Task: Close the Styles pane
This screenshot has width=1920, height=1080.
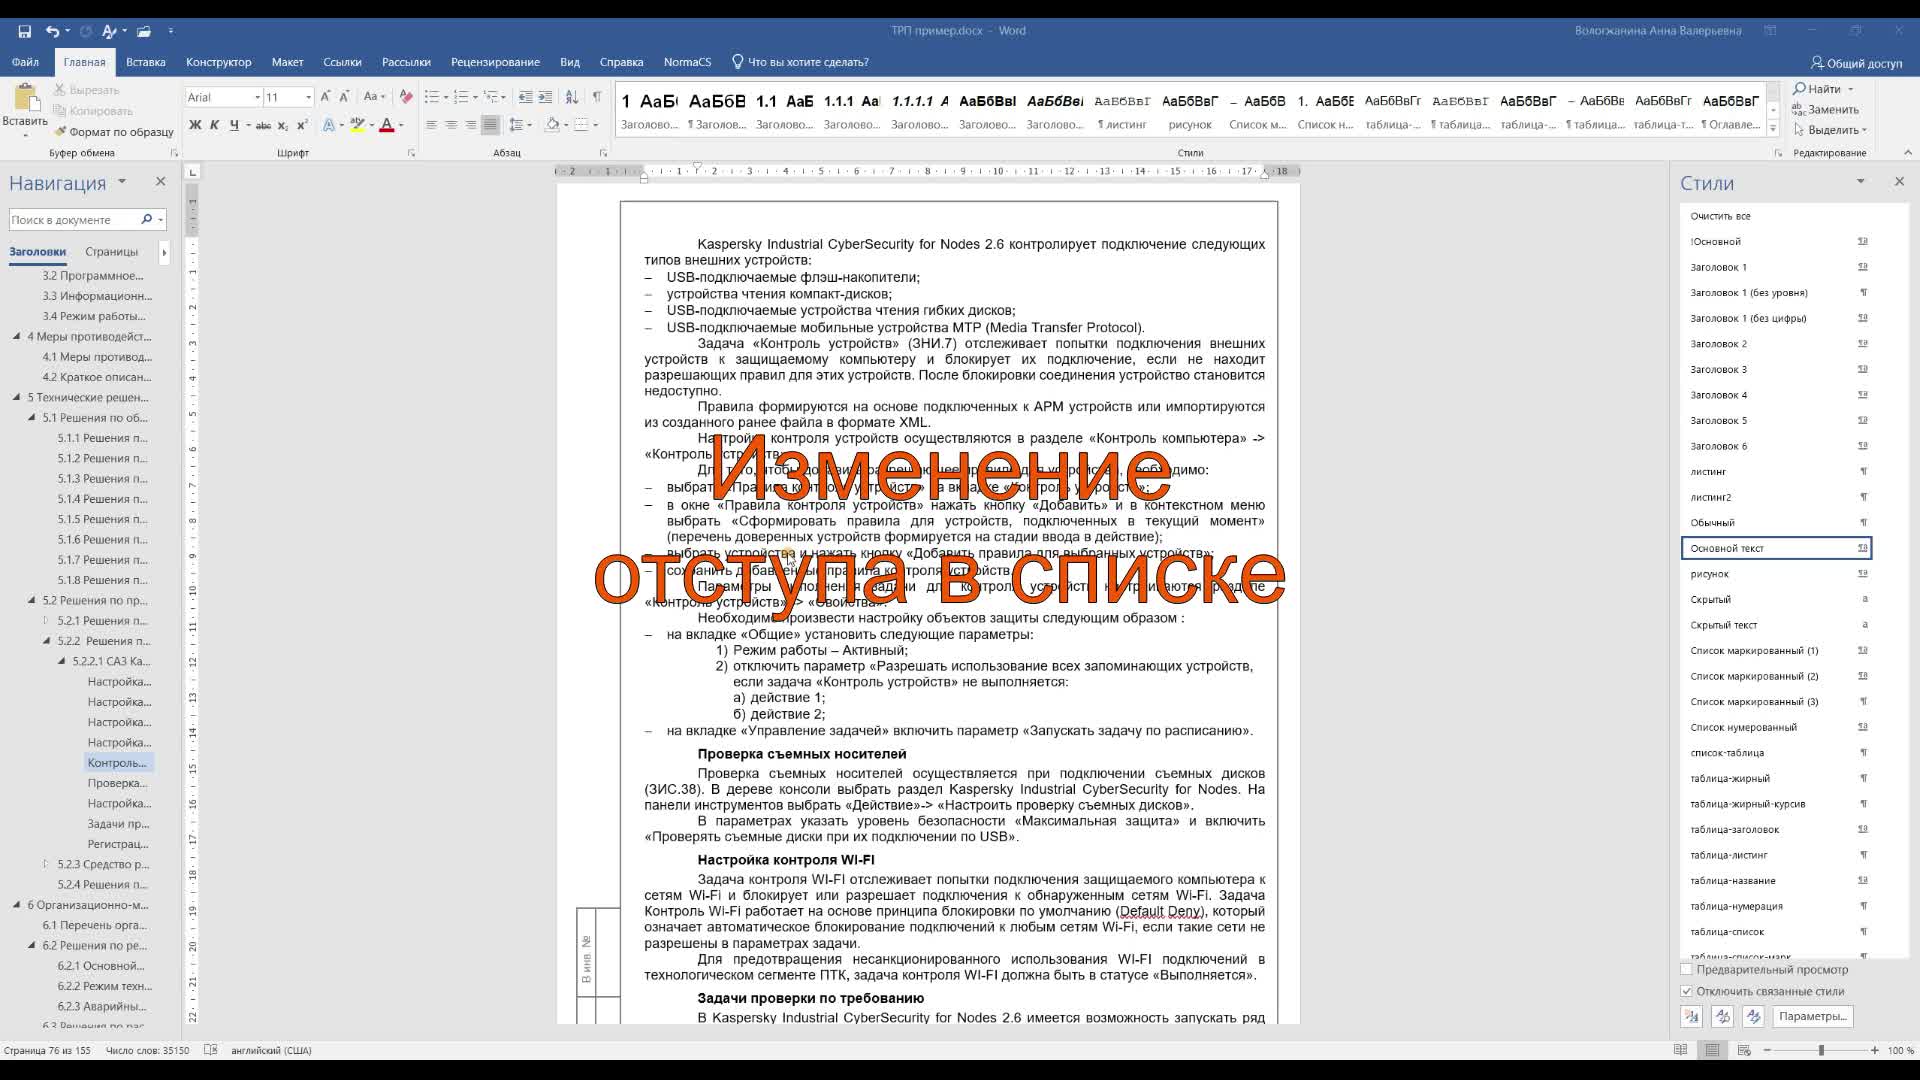Action: tap(1899, 182)
